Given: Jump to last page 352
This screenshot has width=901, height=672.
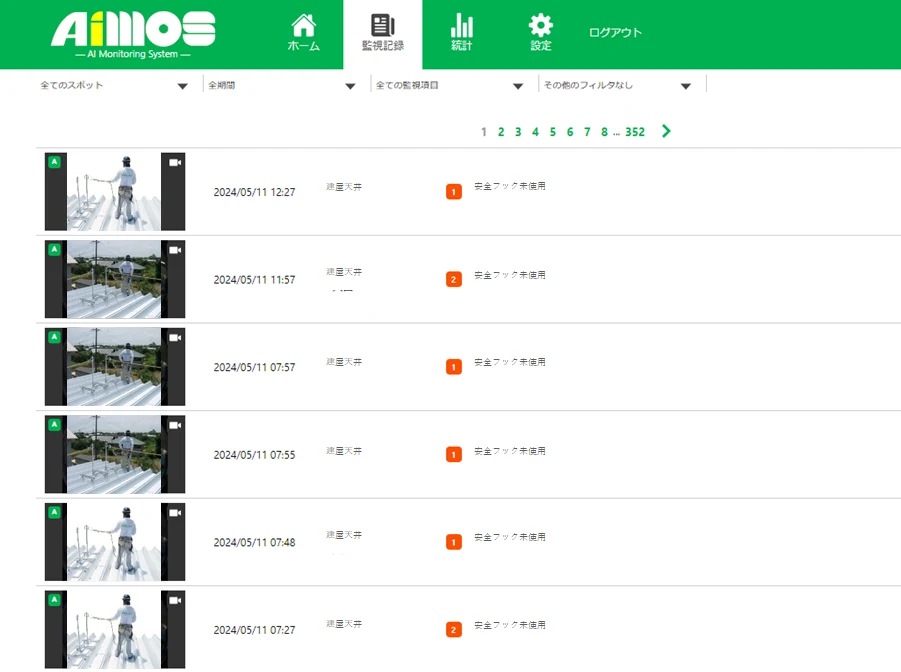Looking at the screenshot, I should 635,132.
